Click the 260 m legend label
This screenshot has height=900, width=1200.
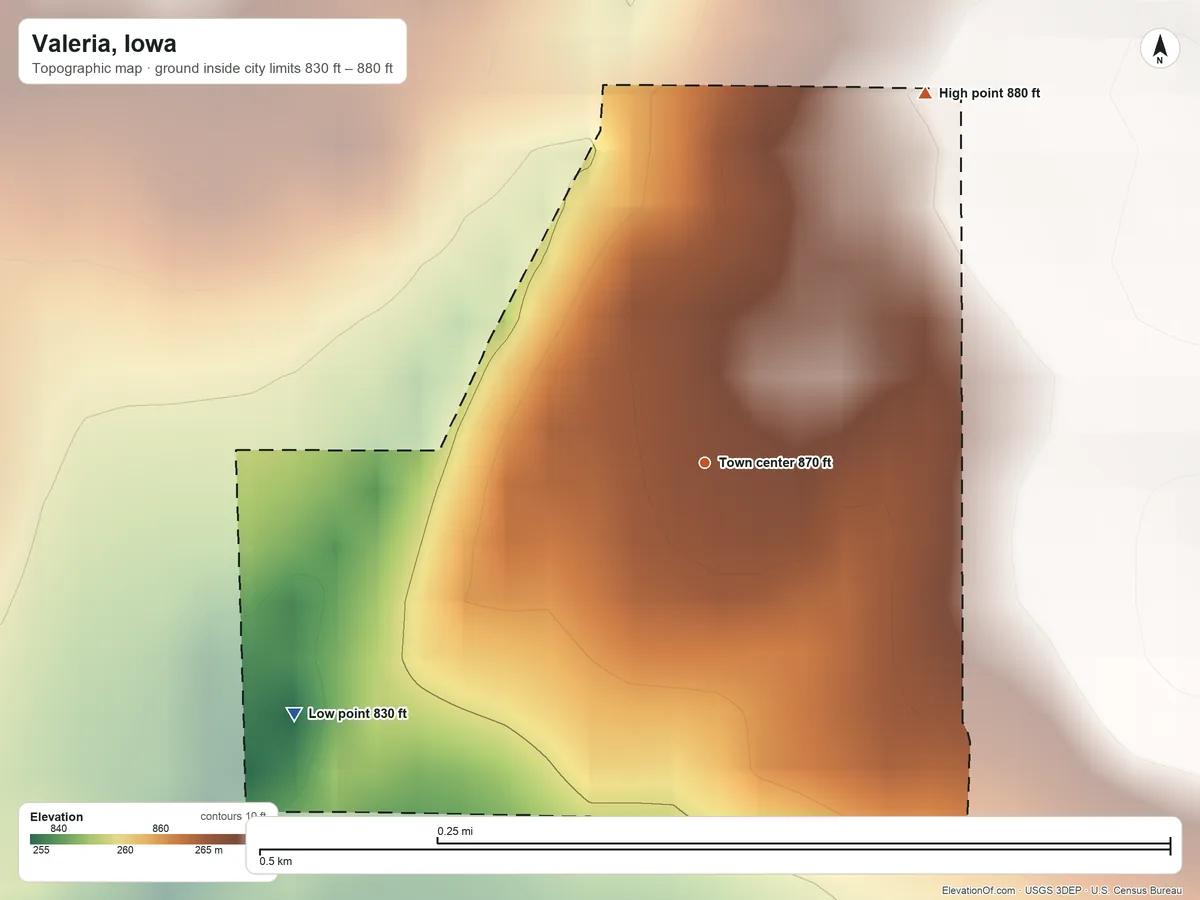click(125, 851)
